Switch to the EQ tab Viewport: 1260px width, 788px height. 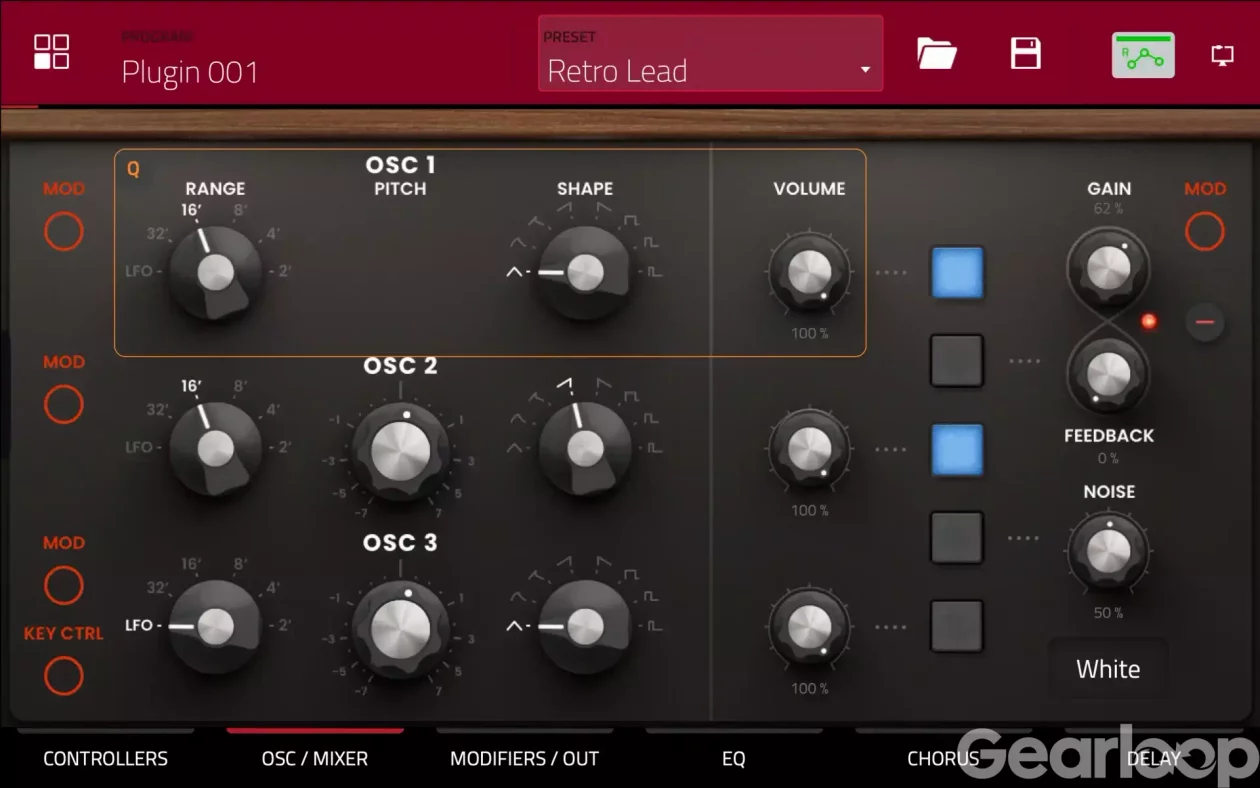coord(733,758)
